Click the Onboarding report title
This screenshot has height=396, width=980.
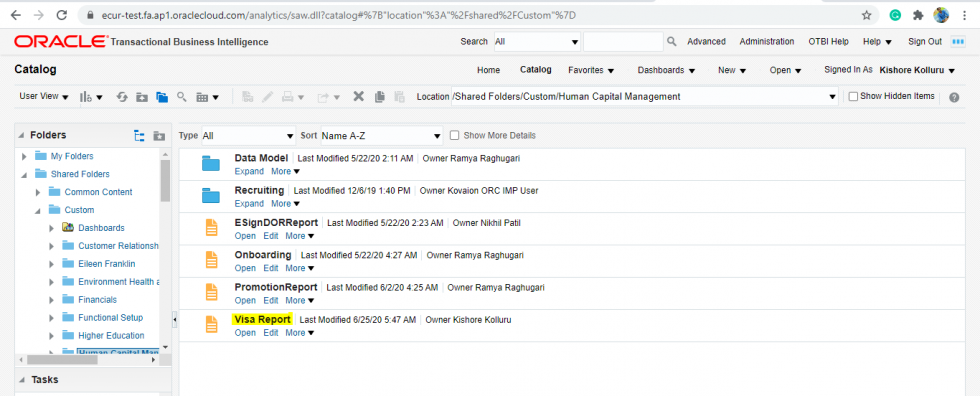click(x=262, y=255)
